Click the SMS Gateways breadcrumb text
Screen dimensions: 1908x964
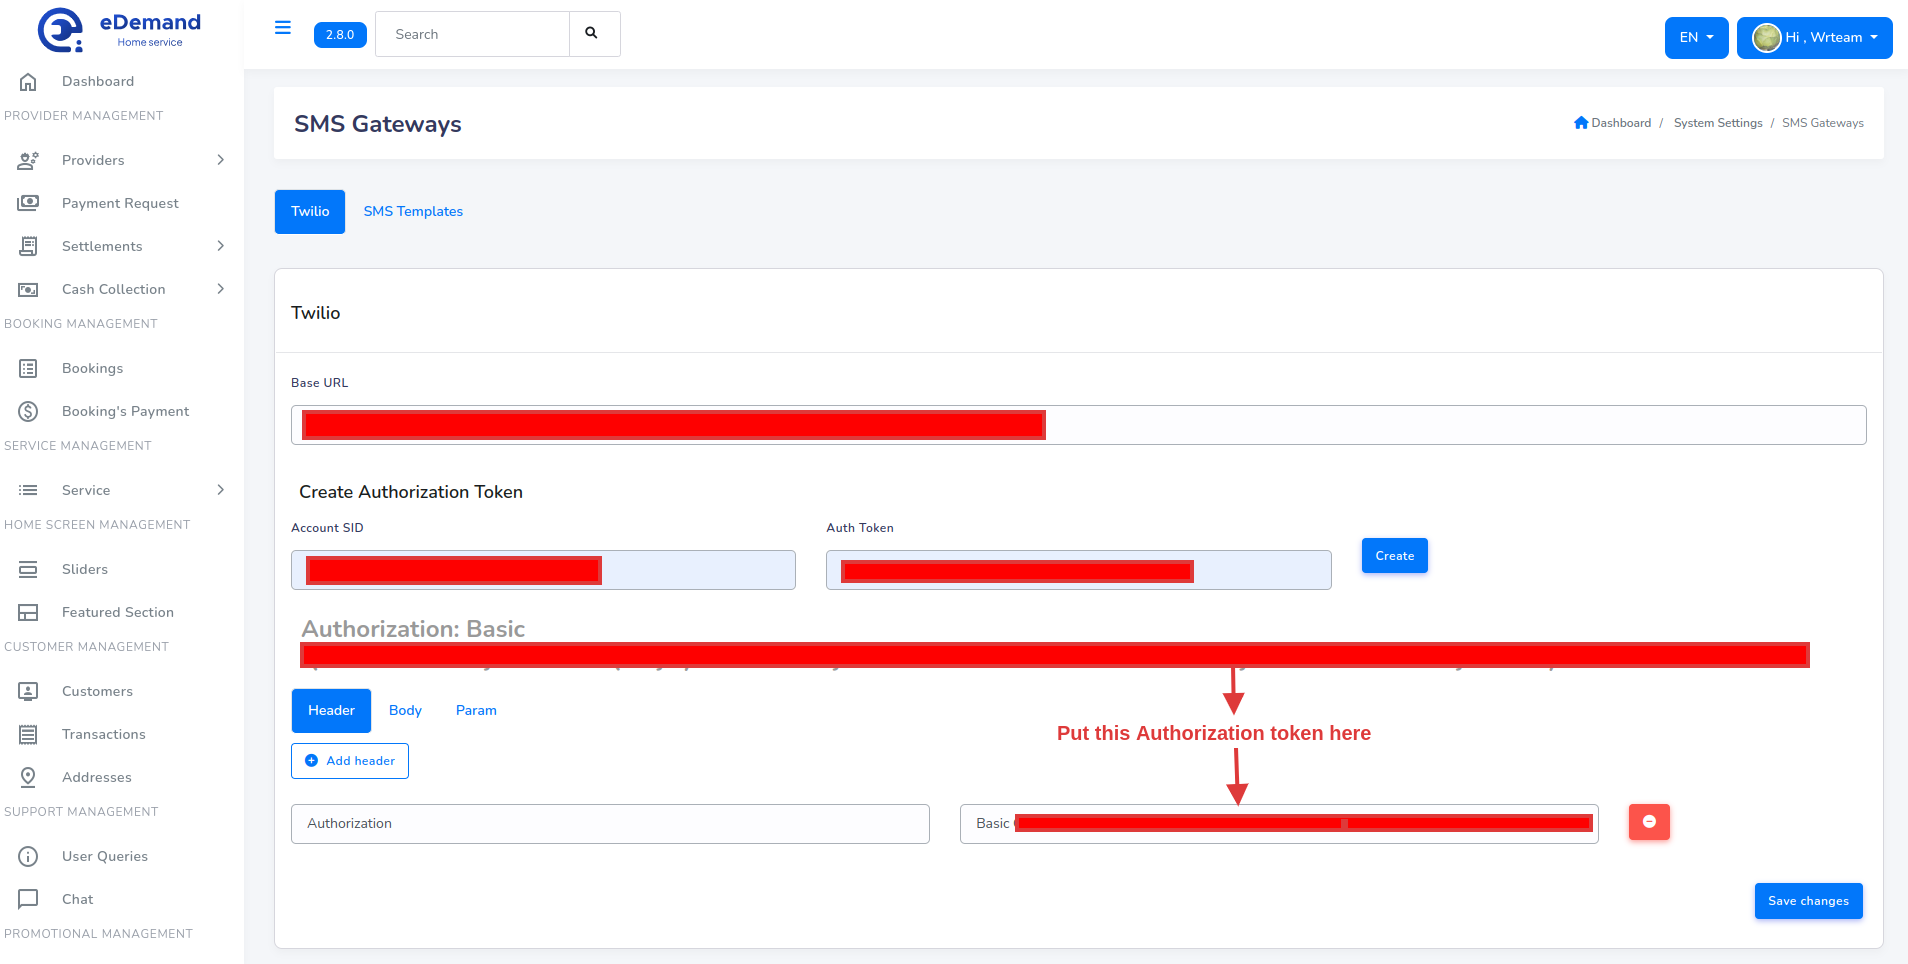tap(1822, 123)
